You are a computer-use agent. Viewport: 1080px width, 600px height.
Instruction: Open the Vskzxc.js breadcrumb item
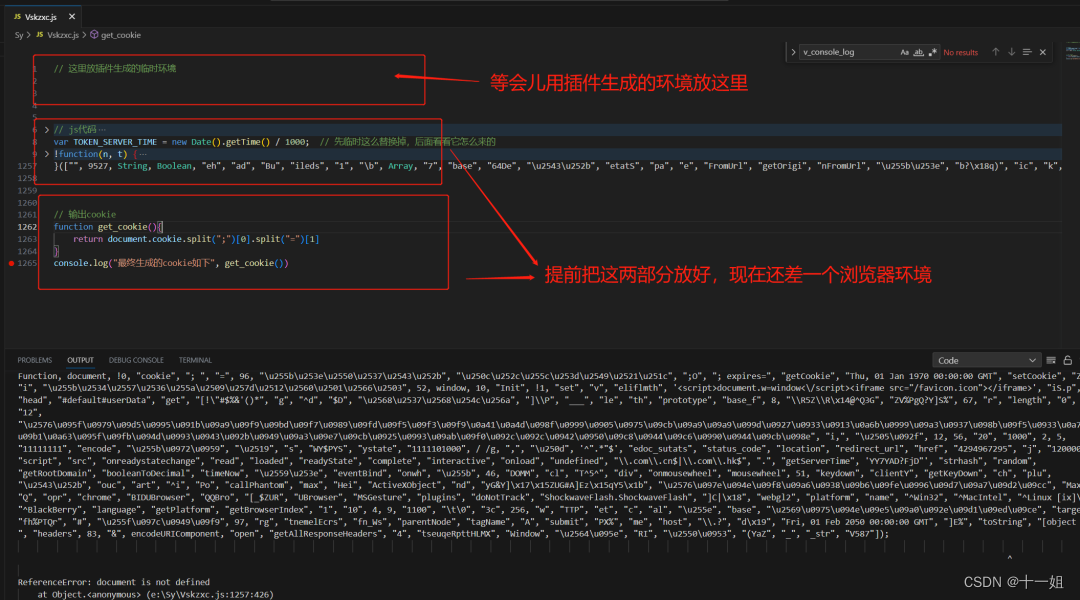tap(63, 35)
